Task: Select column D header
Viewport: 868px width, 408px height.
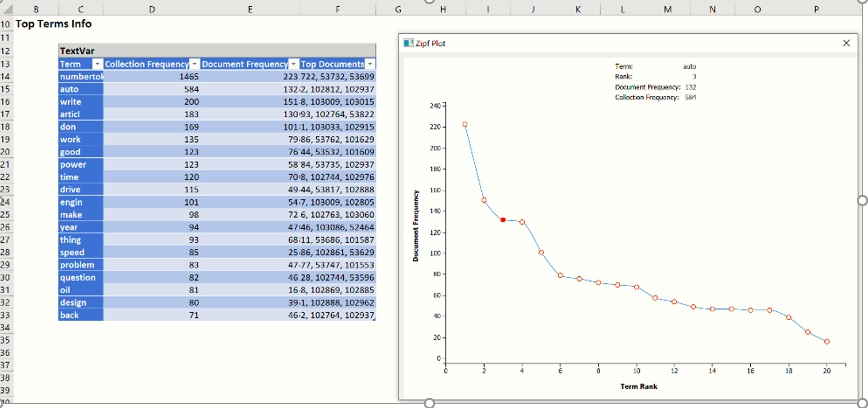Action: 151,9
